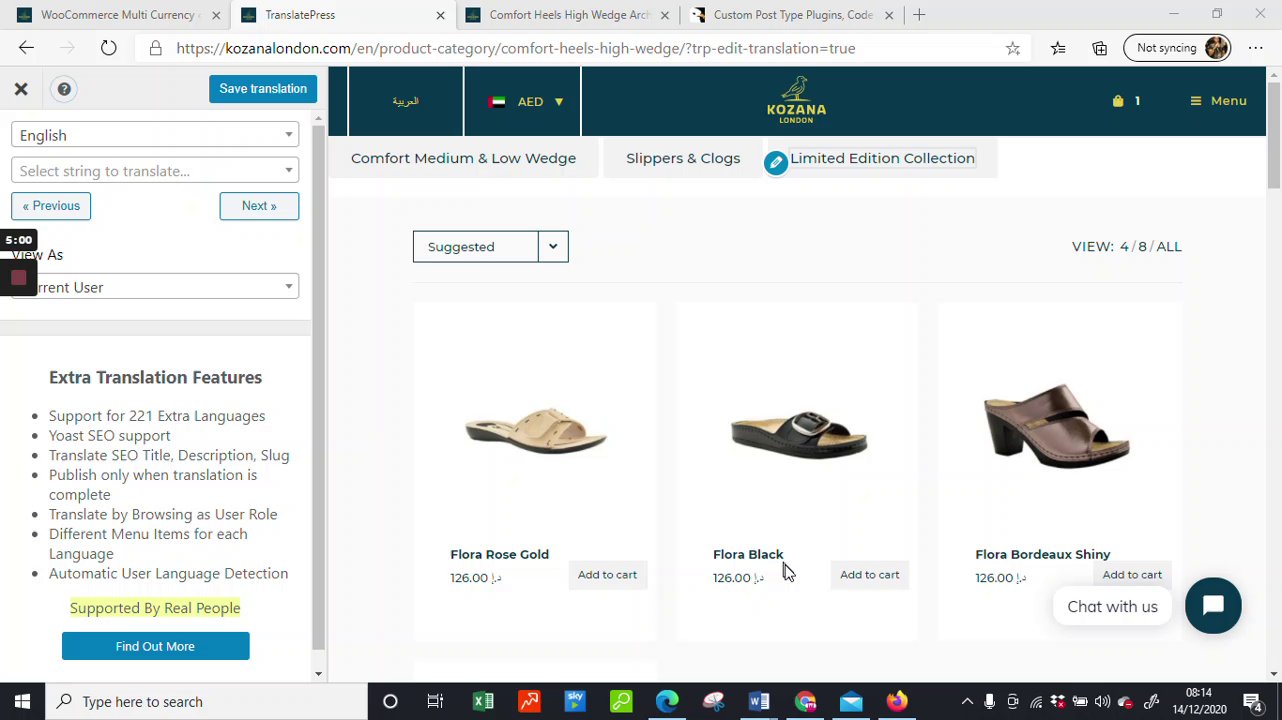Open the English language dropdown
This screenshot has height=720, width=1282.
155,135
